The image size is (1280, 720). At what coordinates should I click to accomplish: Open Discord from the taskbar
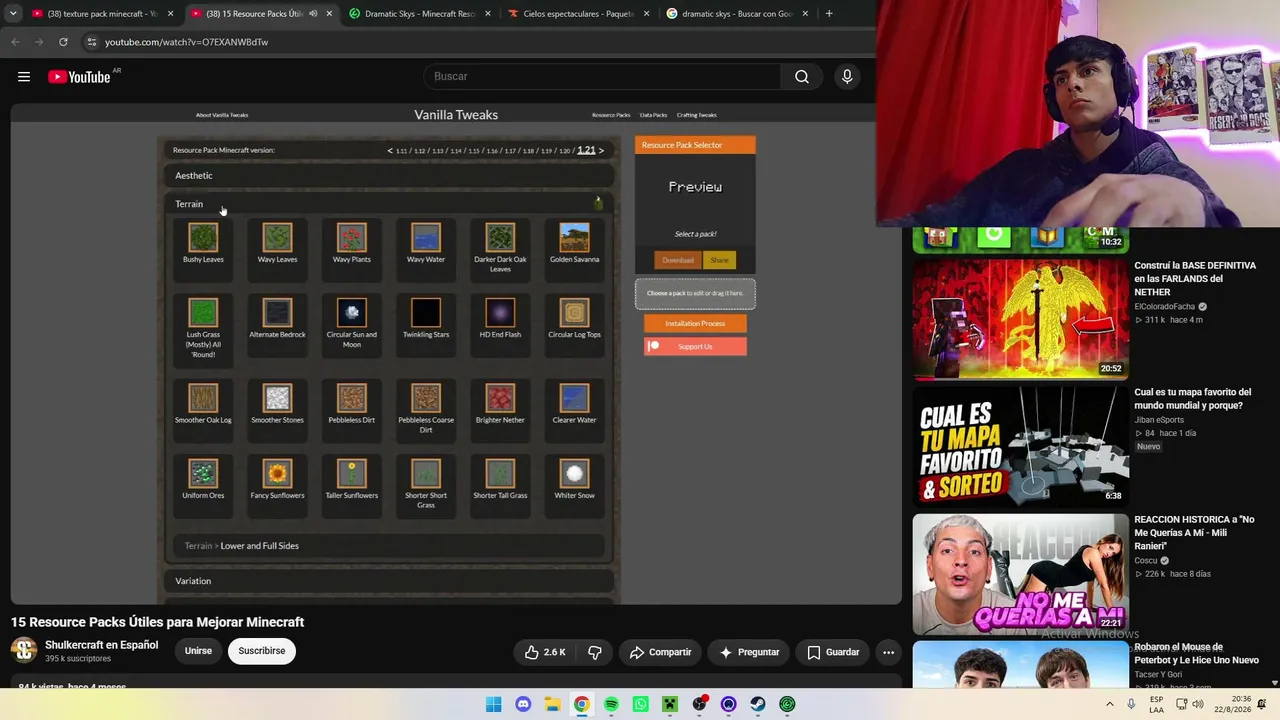(523, 704)
